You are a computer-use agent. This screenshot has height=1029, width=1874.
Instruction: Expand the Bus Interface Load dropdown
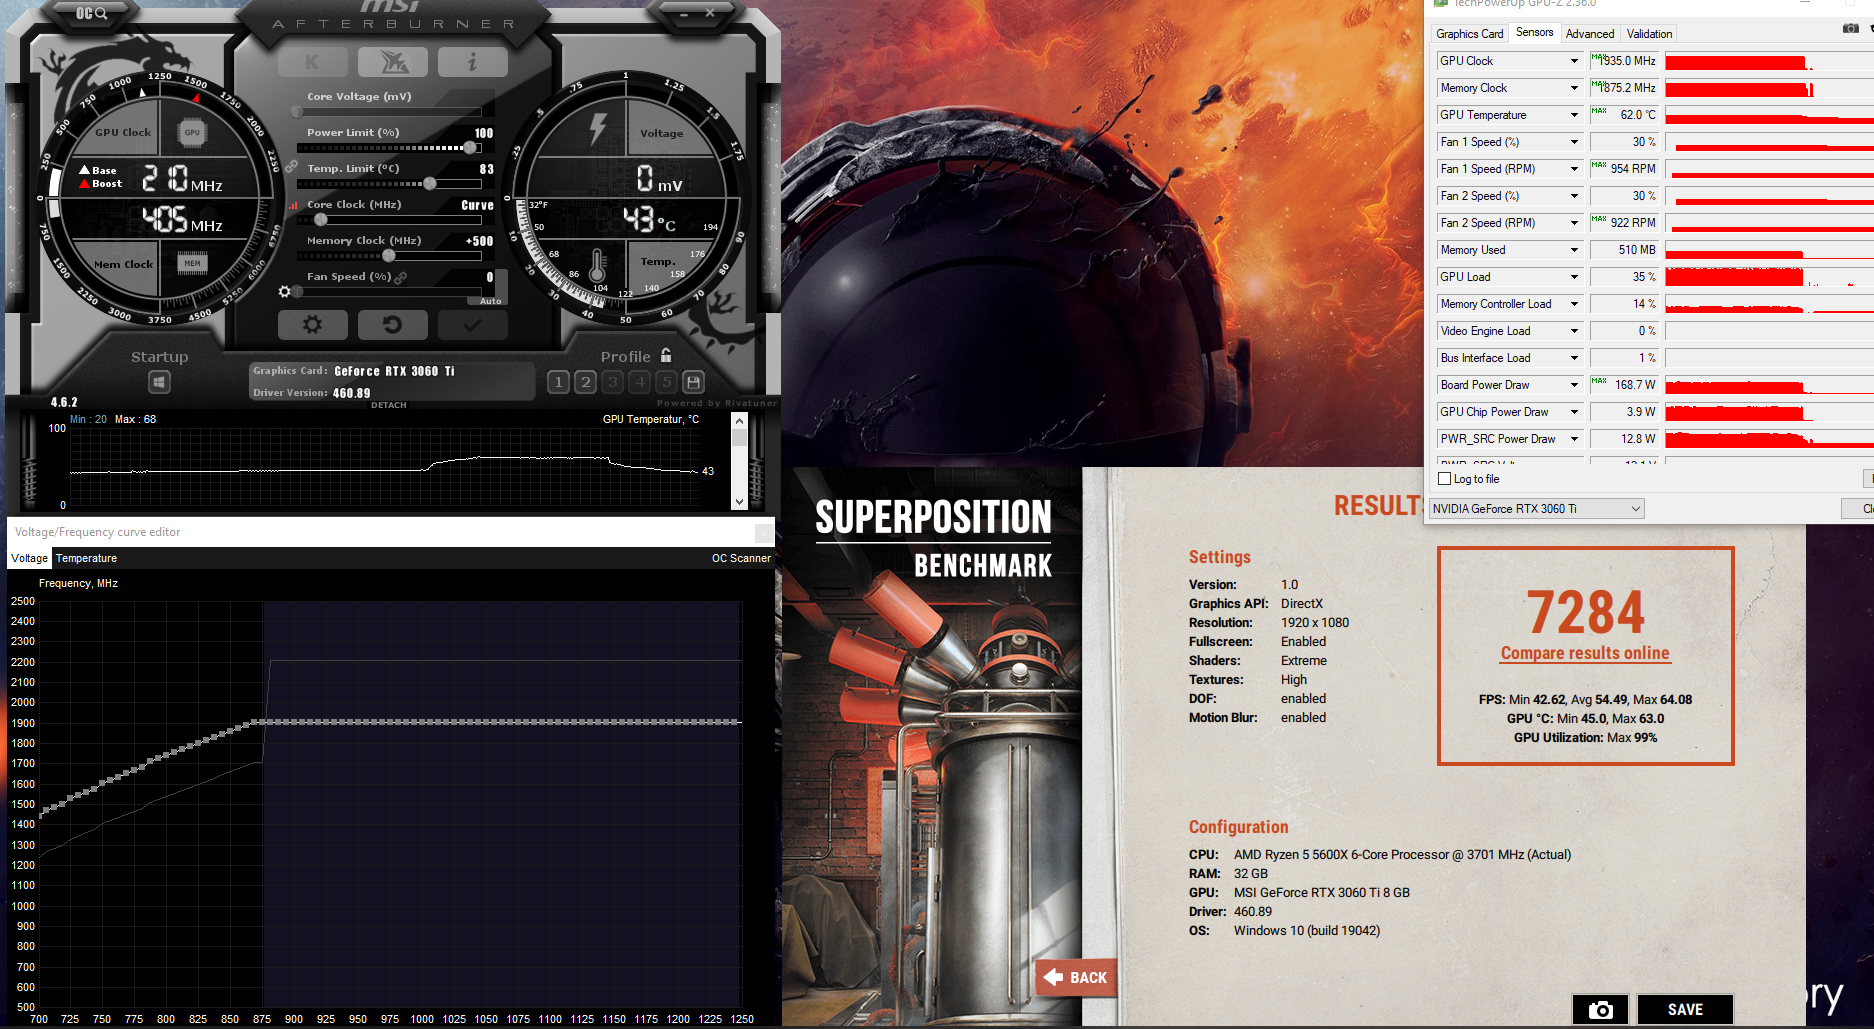click(1574, 358)
